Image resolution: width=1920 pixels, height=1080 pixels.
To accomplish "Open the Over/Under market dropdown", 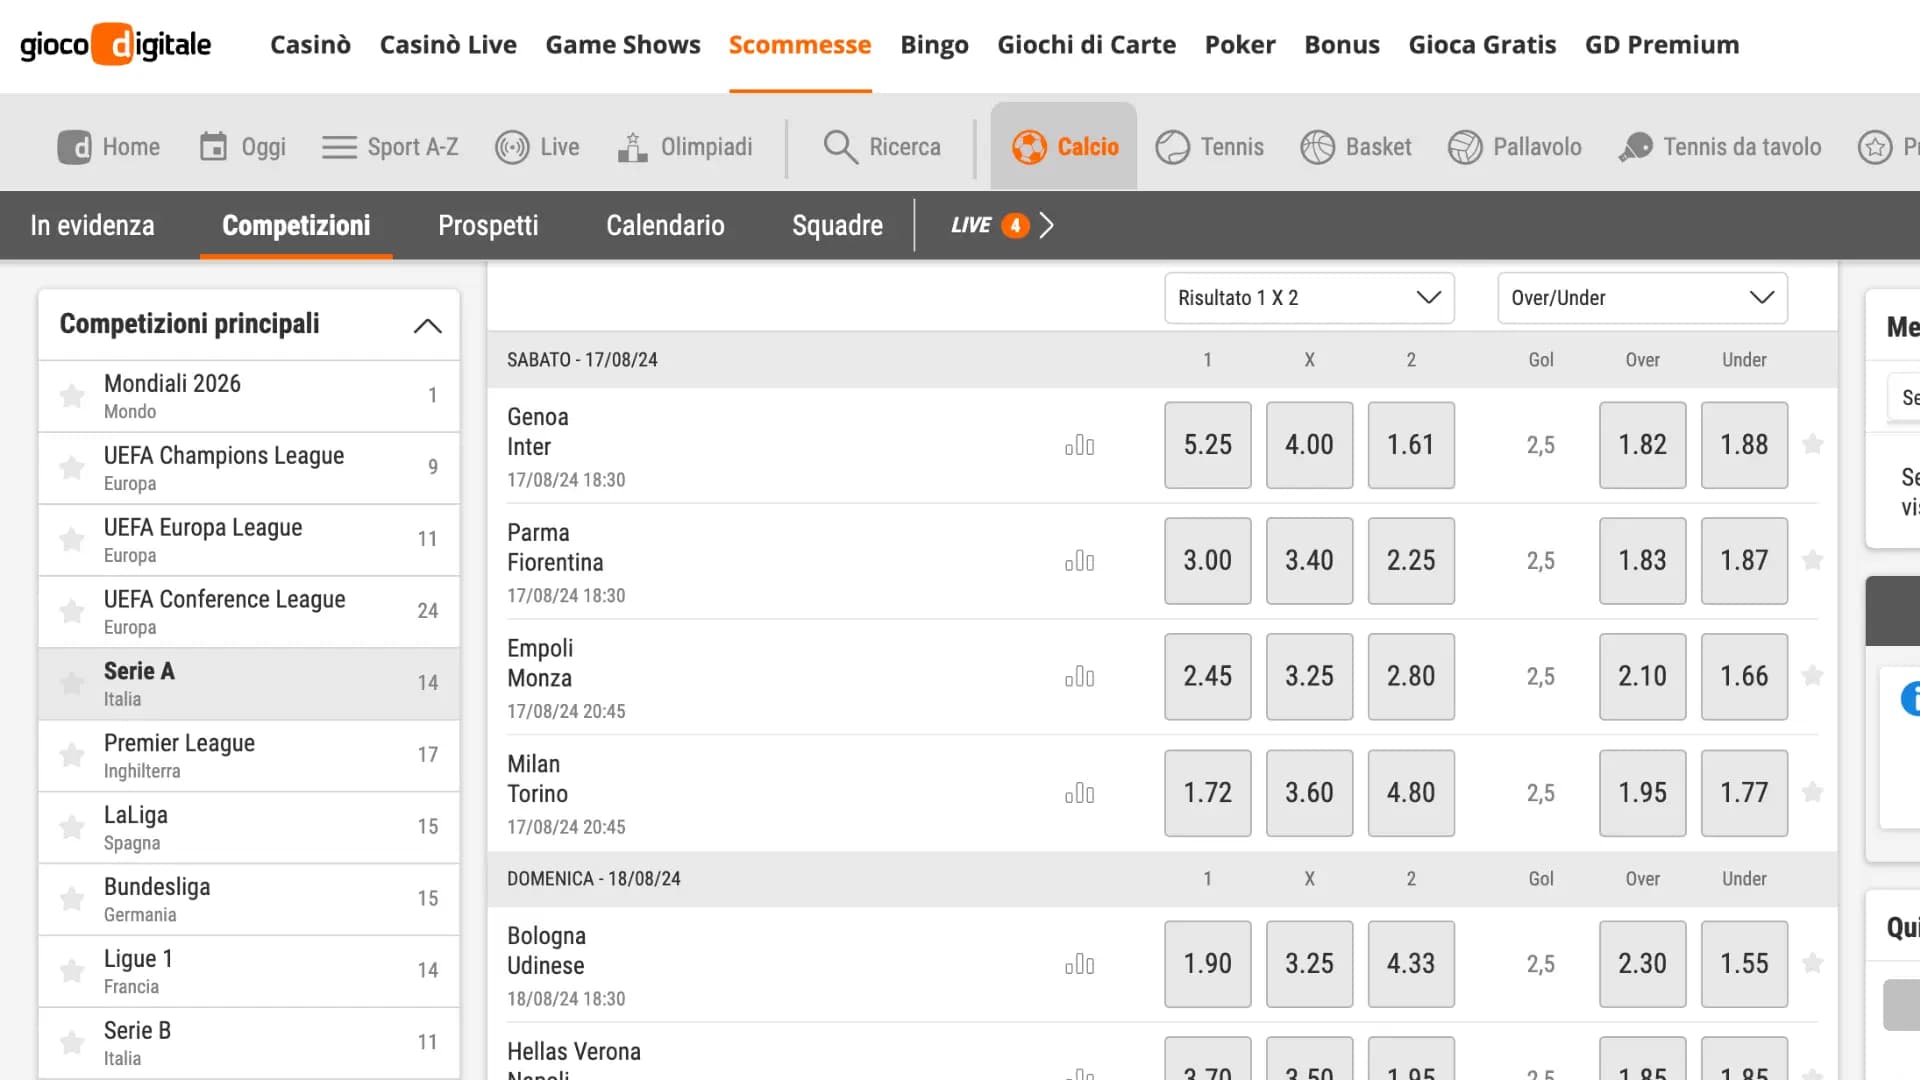I will click(1641, 297).
